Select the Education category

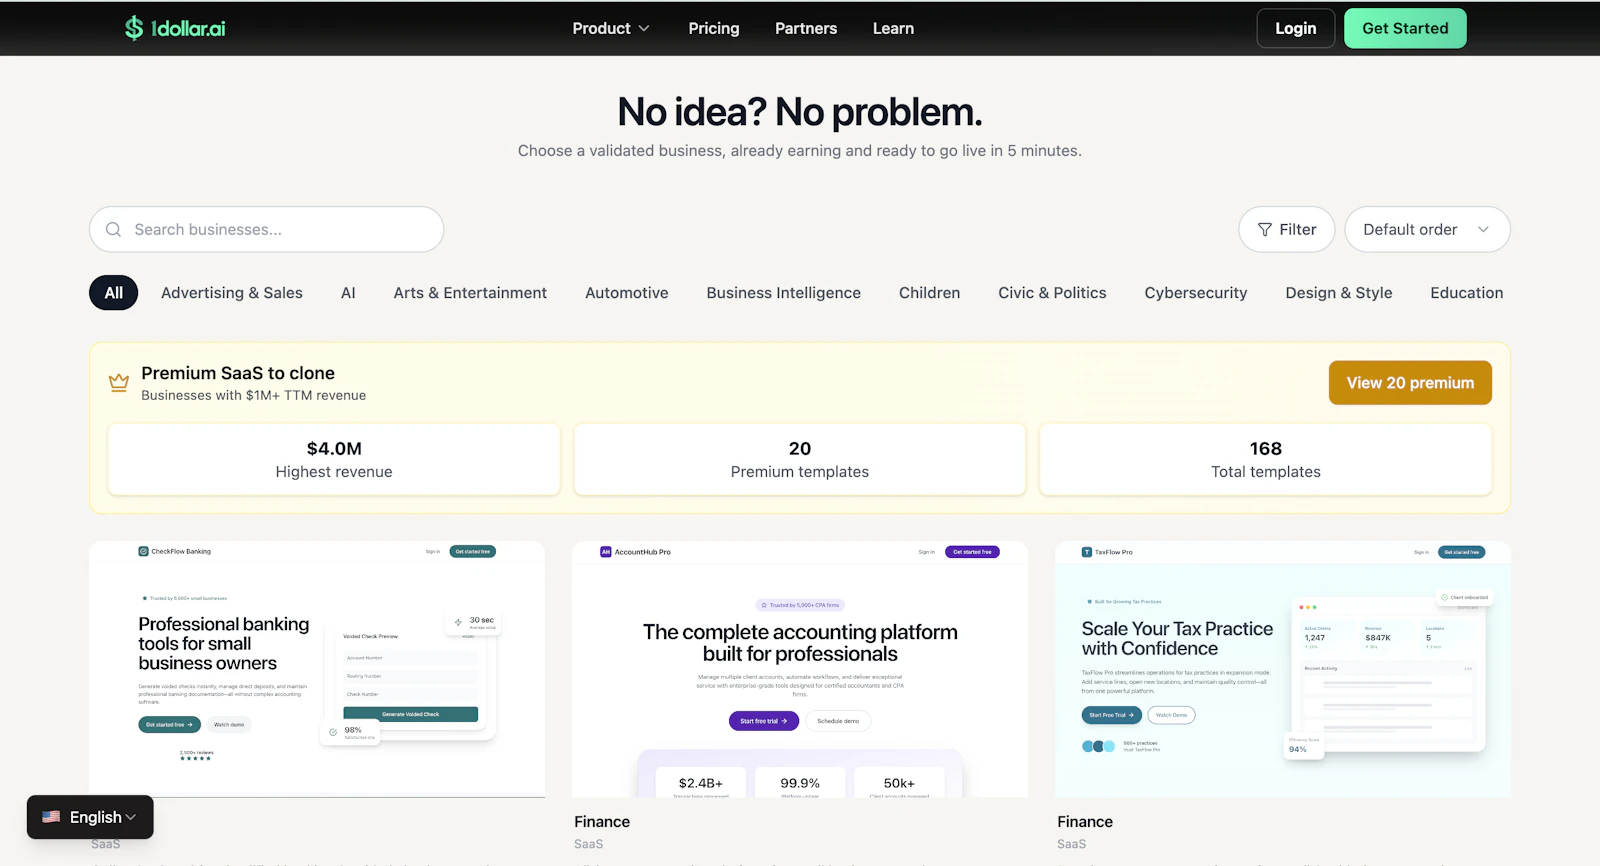(1467, 293)
